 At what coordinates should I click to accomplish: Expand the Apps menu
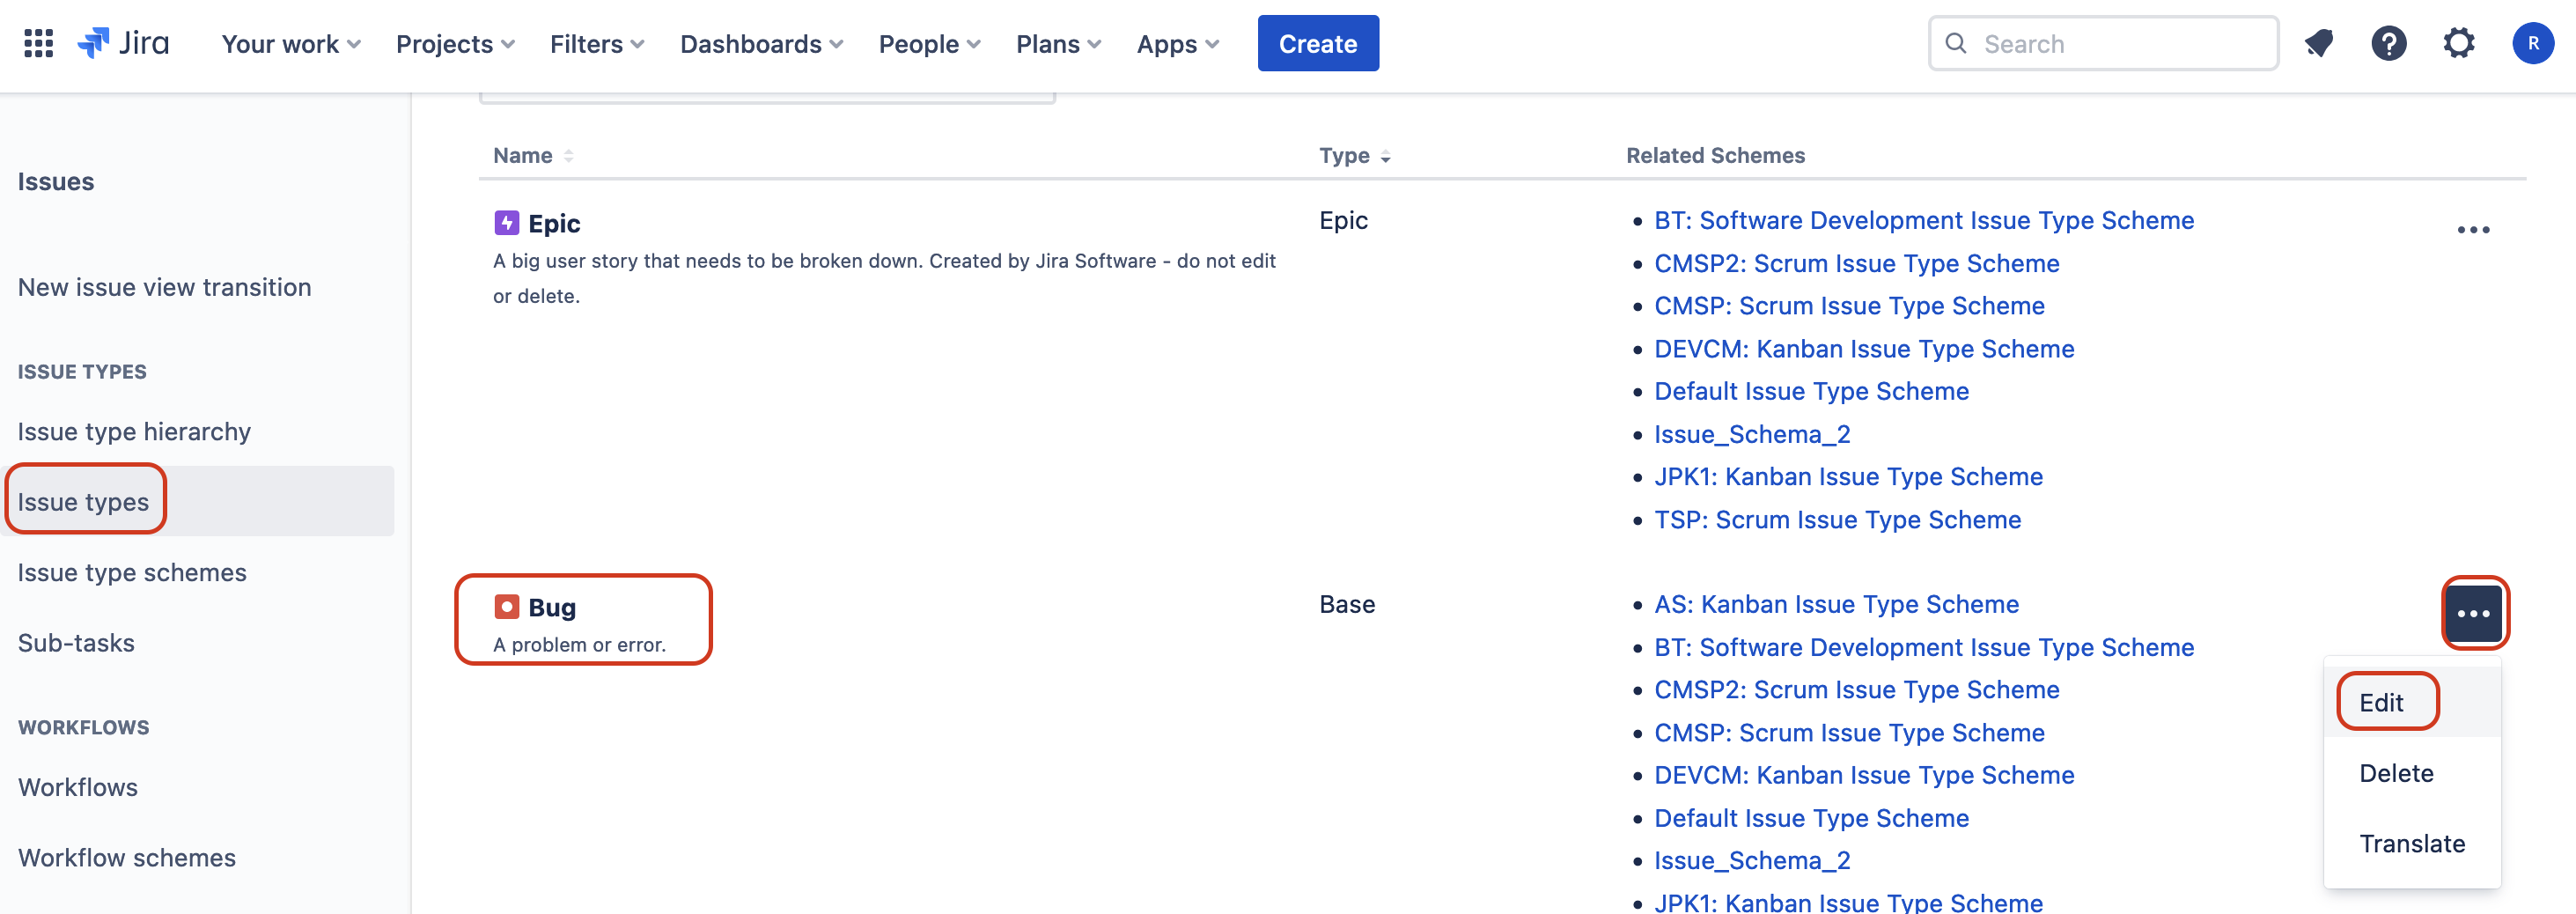point(1177,43)
